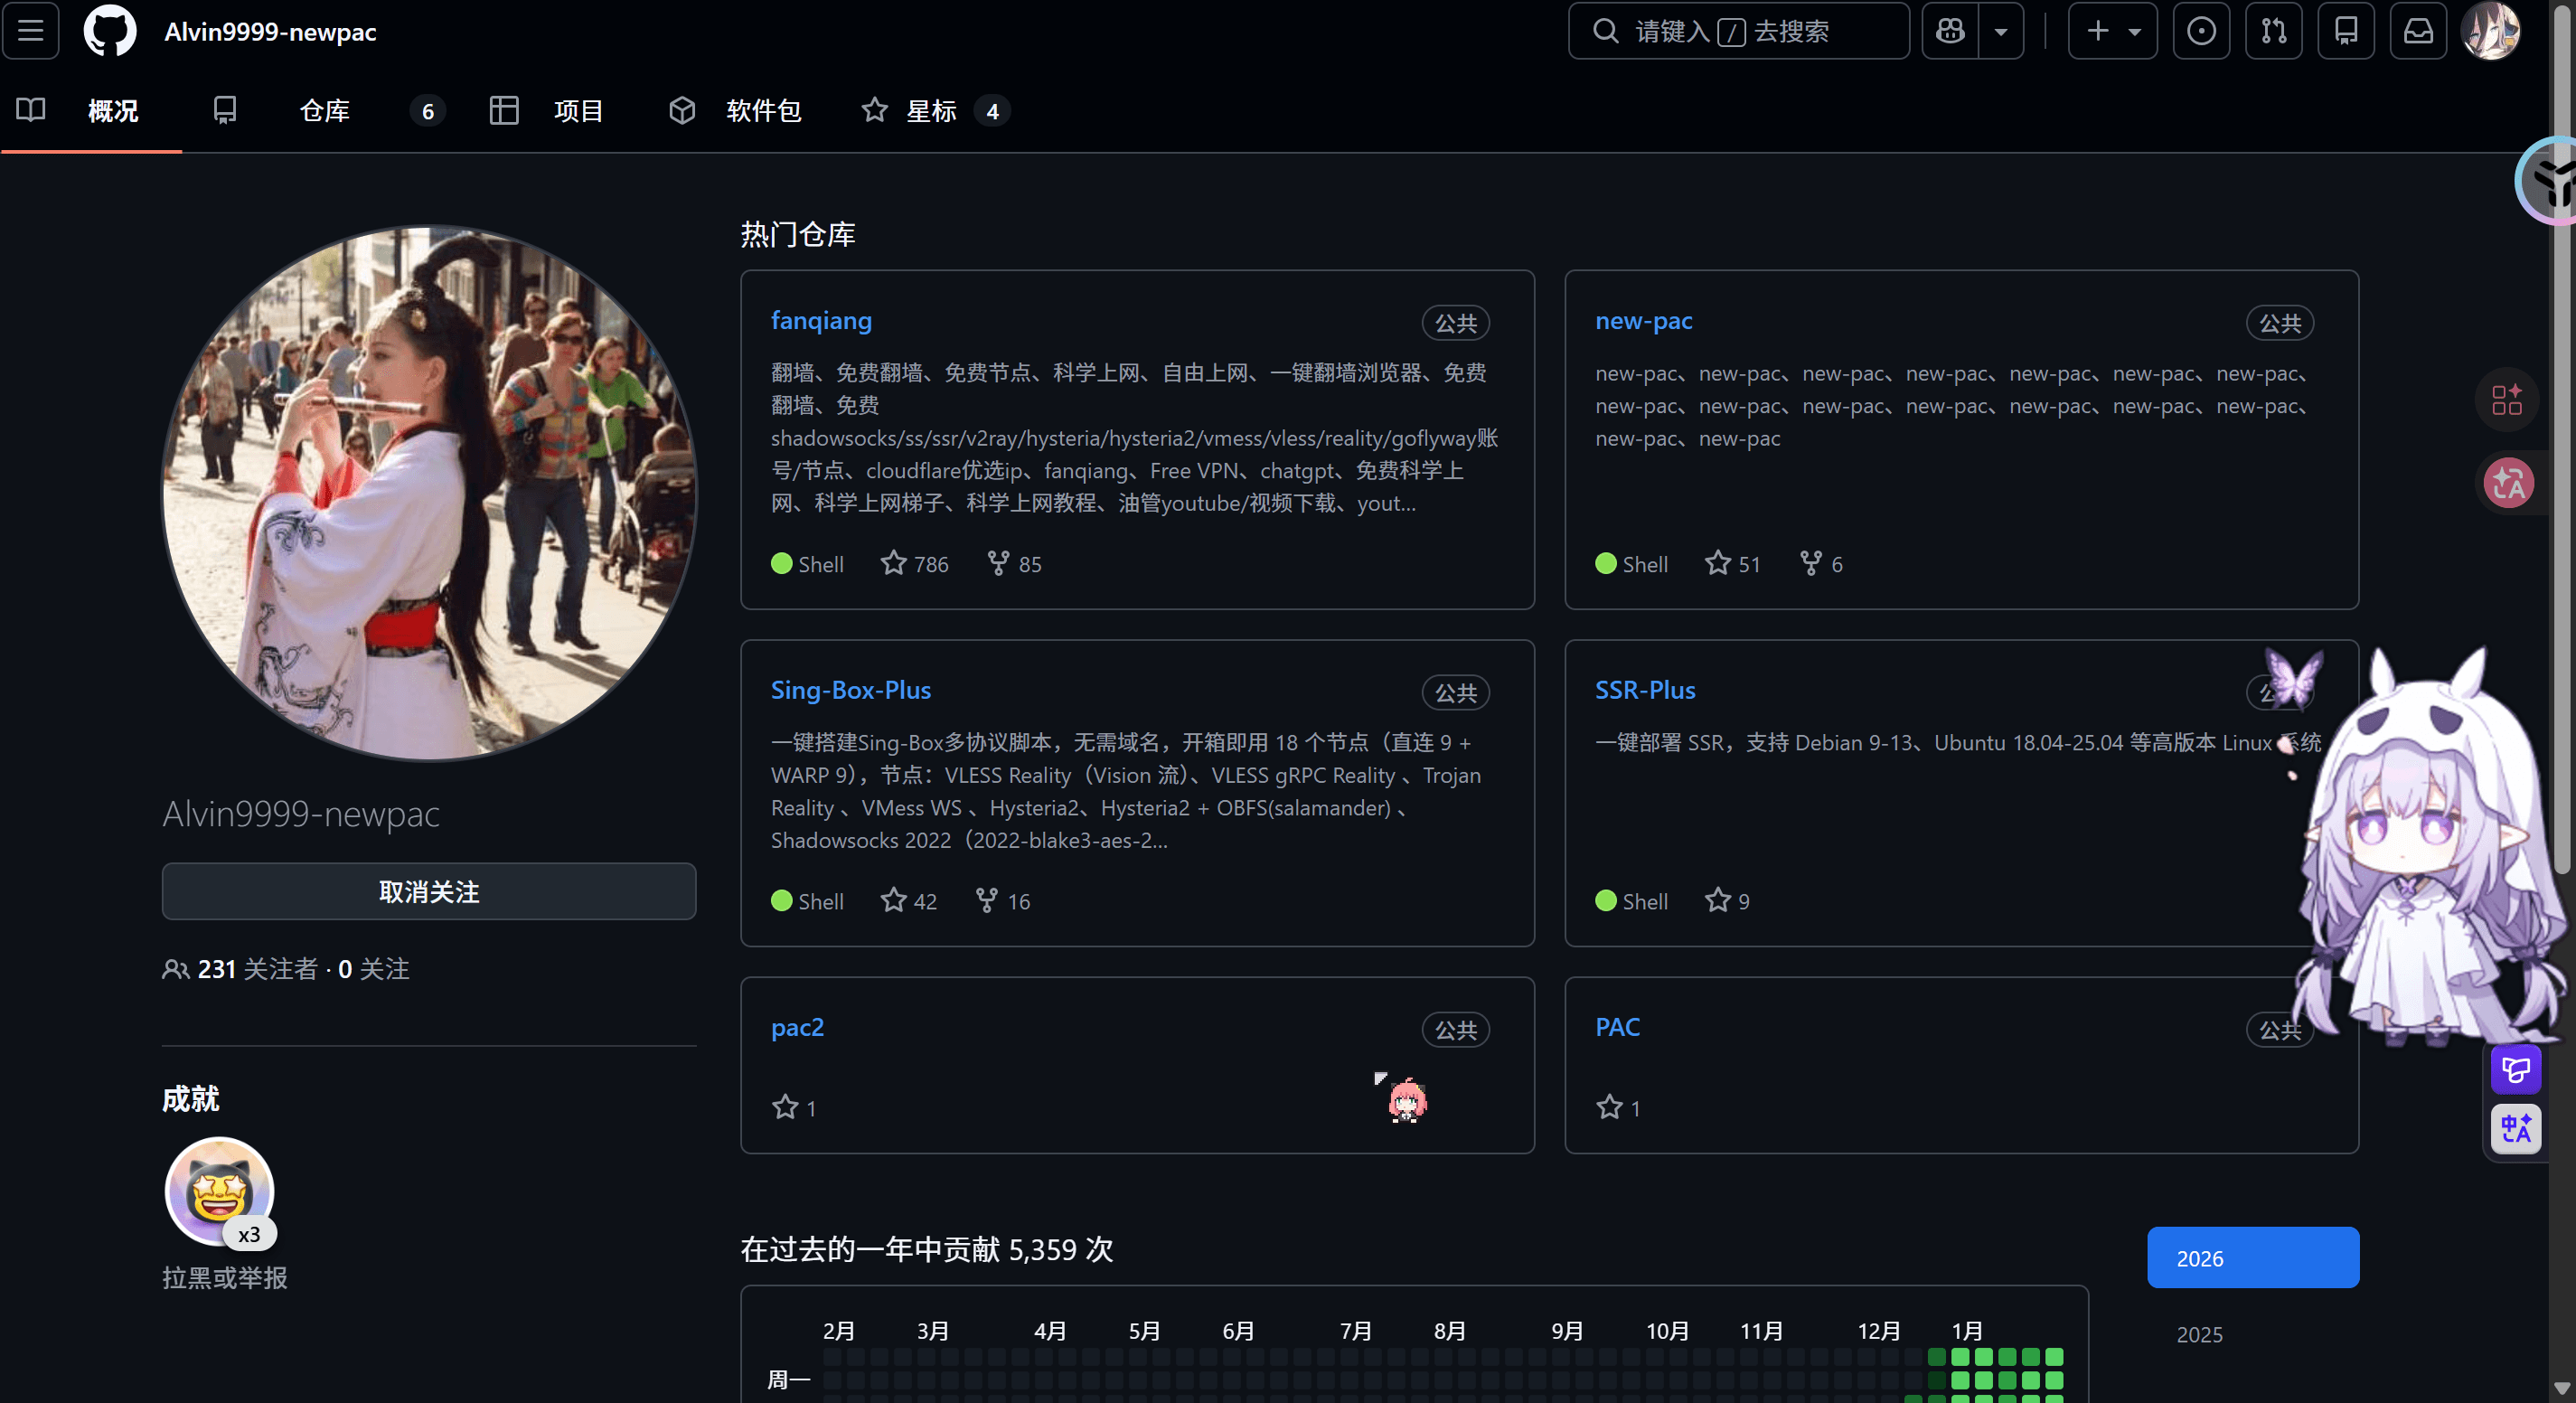Open Copilot chat icon
Viewport: 2576px width, 1403px height.
tap(1950, 31)
